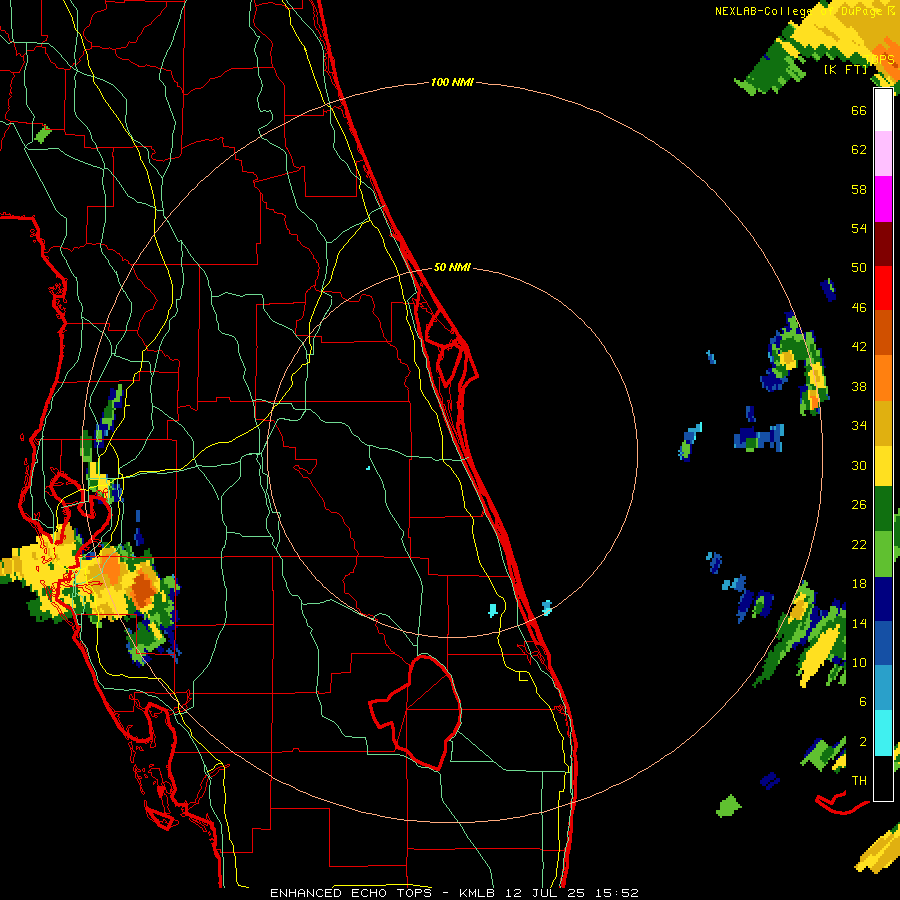
Task: Select the 18 scale label
Action: pyautogui.click(x=859, y=584)
